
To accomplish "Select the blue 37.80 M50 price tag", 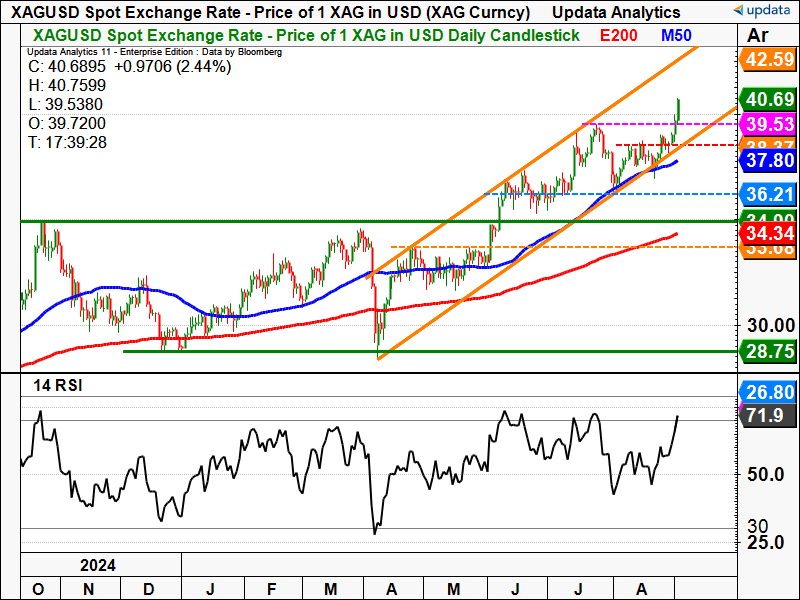I will (x=768, y=160).
